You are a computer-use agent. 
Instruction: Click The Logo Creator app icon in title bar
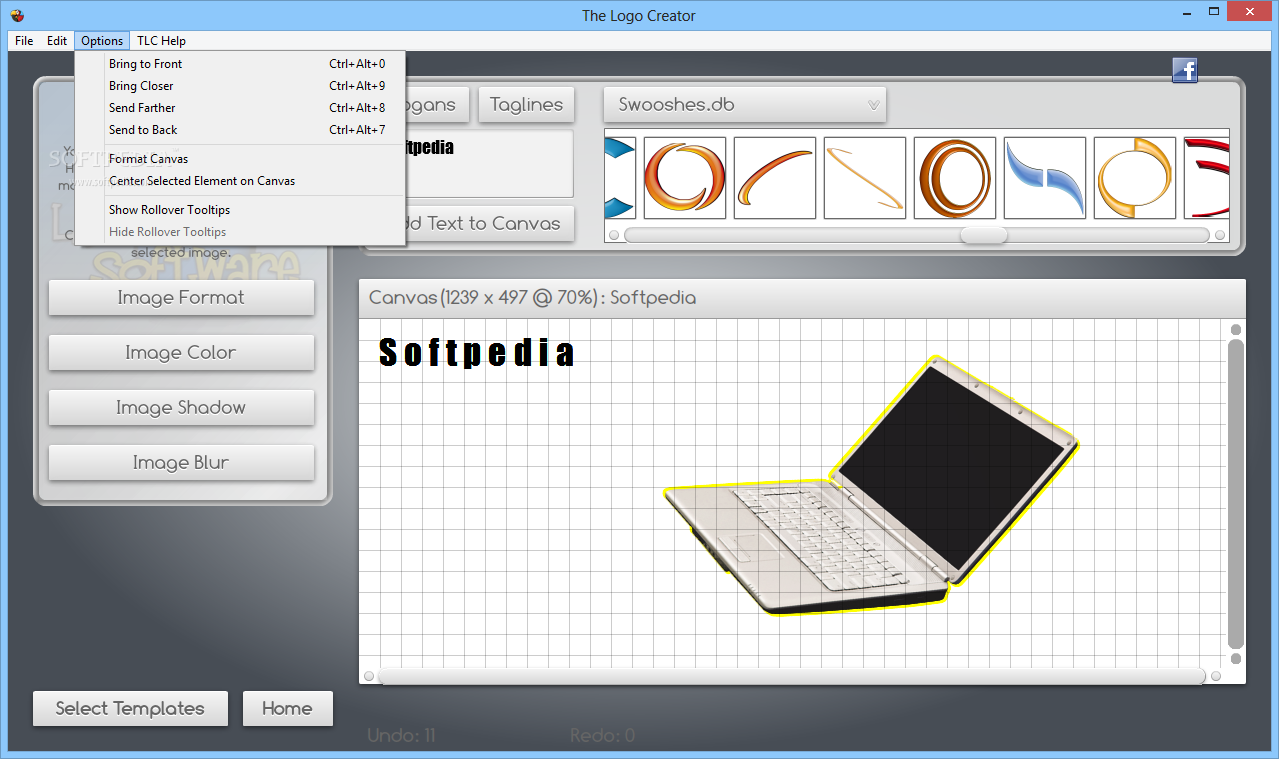point(16,15)
